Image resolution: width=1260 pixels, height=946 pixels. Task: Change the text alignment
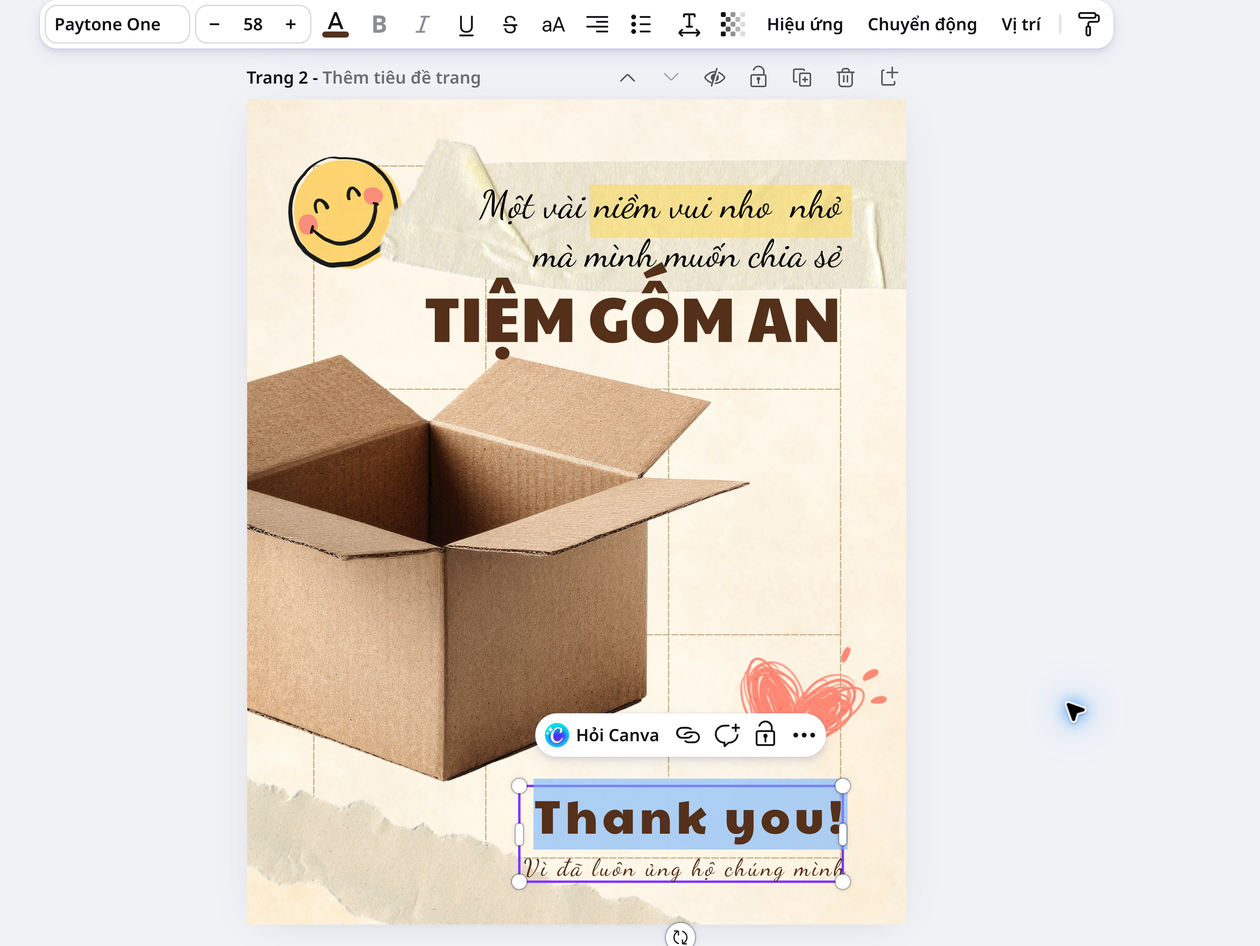tap(597, 24)
